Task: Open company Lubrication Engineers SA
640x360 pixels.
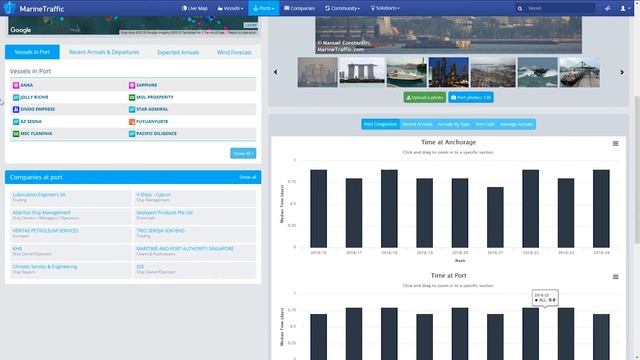Action: tap(39, 195)
